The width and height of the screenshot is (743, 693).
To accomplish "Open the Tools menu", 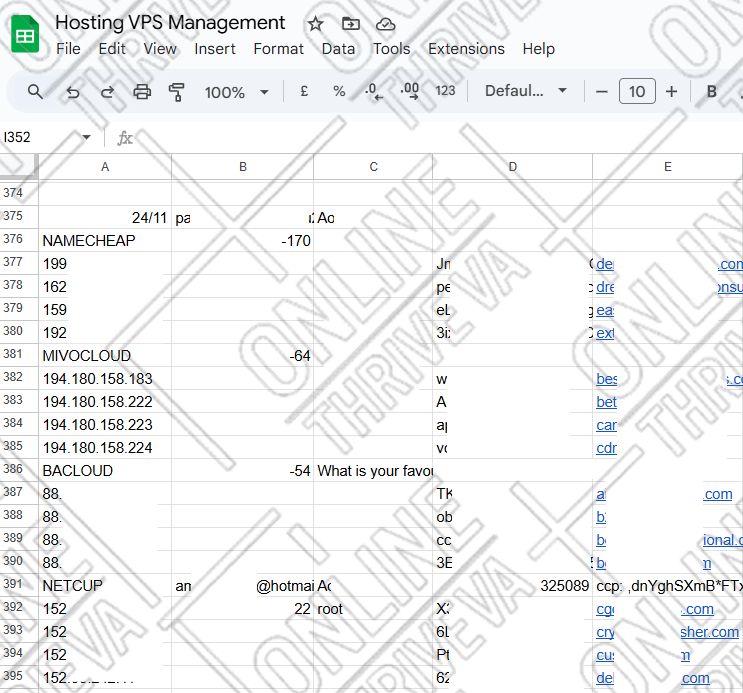I will click(x=391, y=49).
